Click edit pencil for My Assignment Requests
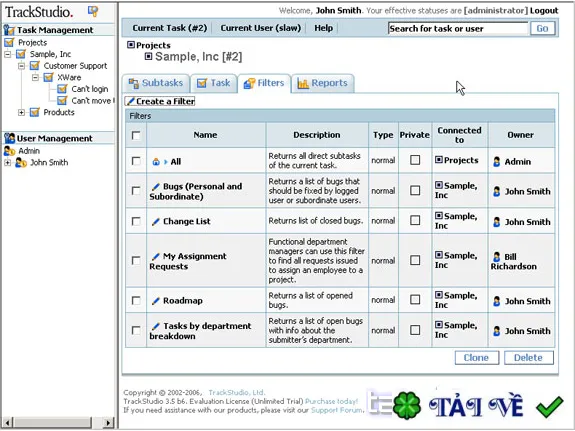This screenshot has height=431, width=575. point(155,256)
